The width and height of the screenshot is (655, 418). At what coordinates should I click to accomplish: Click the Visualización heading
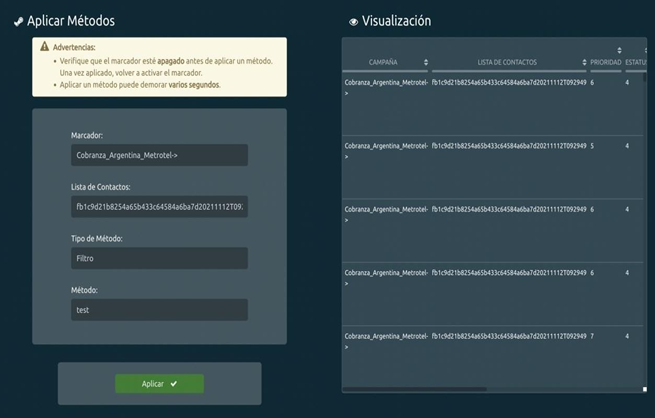click(396, 21)
